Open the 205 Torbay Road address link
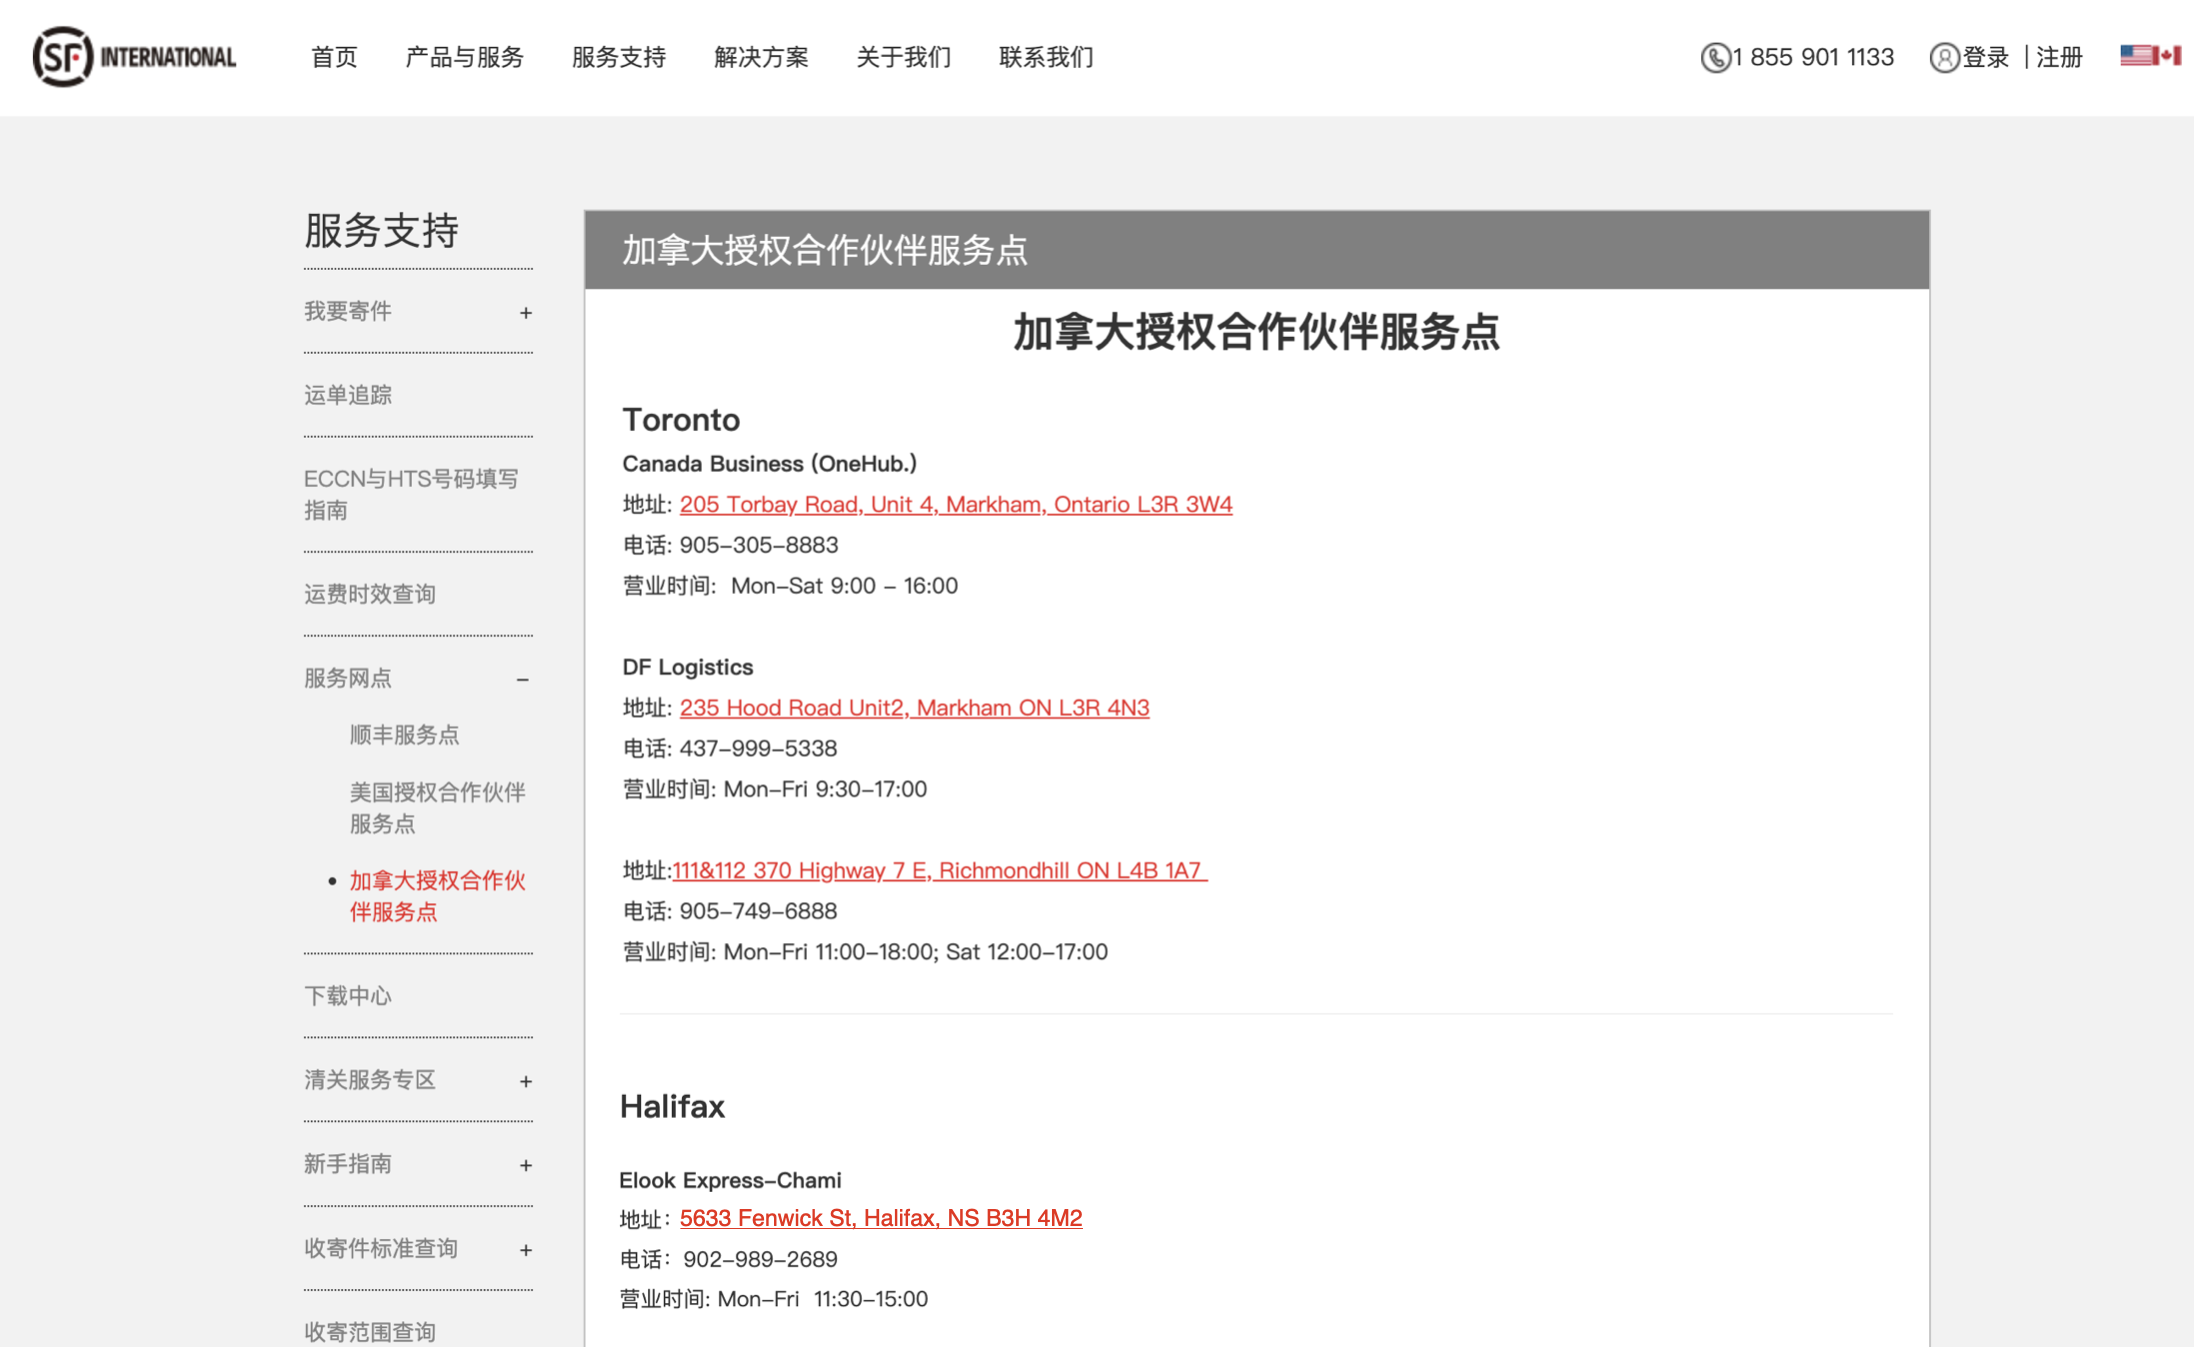 (956, 505)
